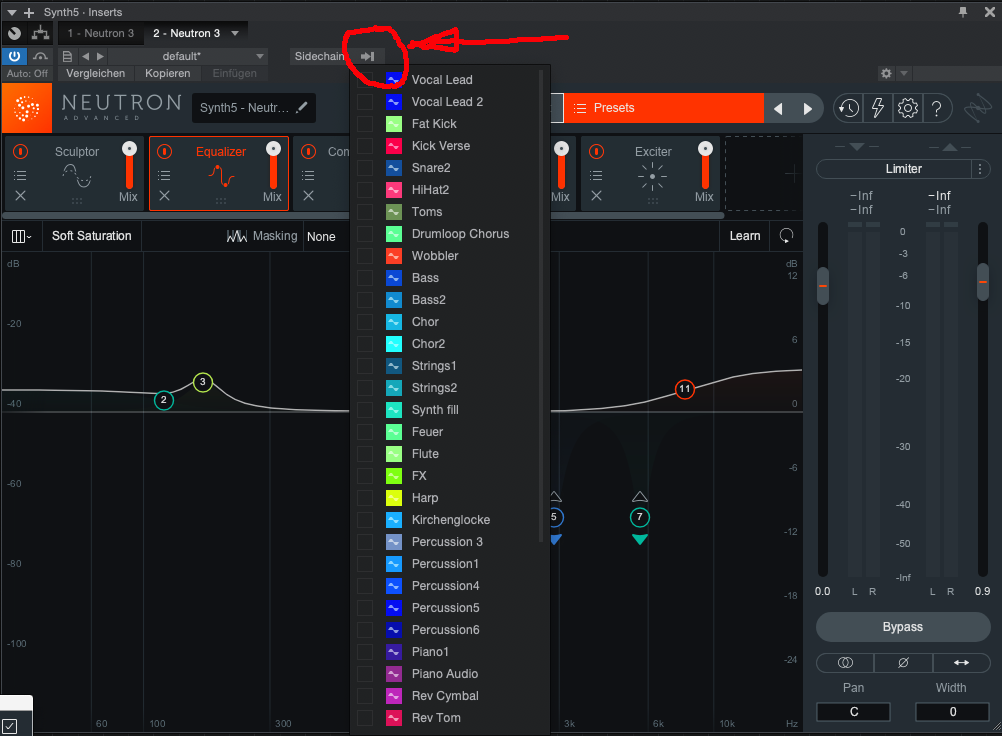Choose Wobbler from sidechain list
This screenshot has width=1002, height=736.
coord(435,256)
